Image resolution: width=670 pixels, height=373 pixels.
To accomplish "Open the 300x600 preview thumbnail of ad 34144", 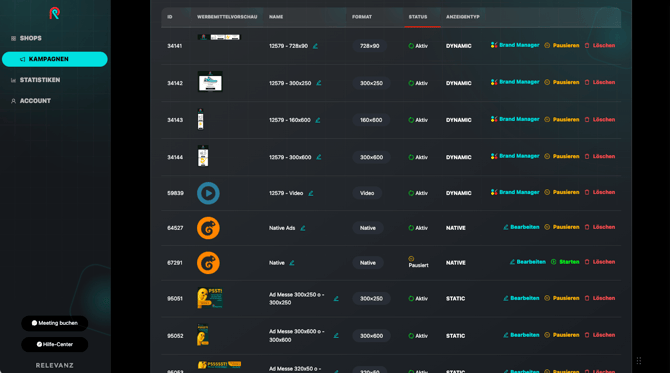I will click(x=203, y=156).
